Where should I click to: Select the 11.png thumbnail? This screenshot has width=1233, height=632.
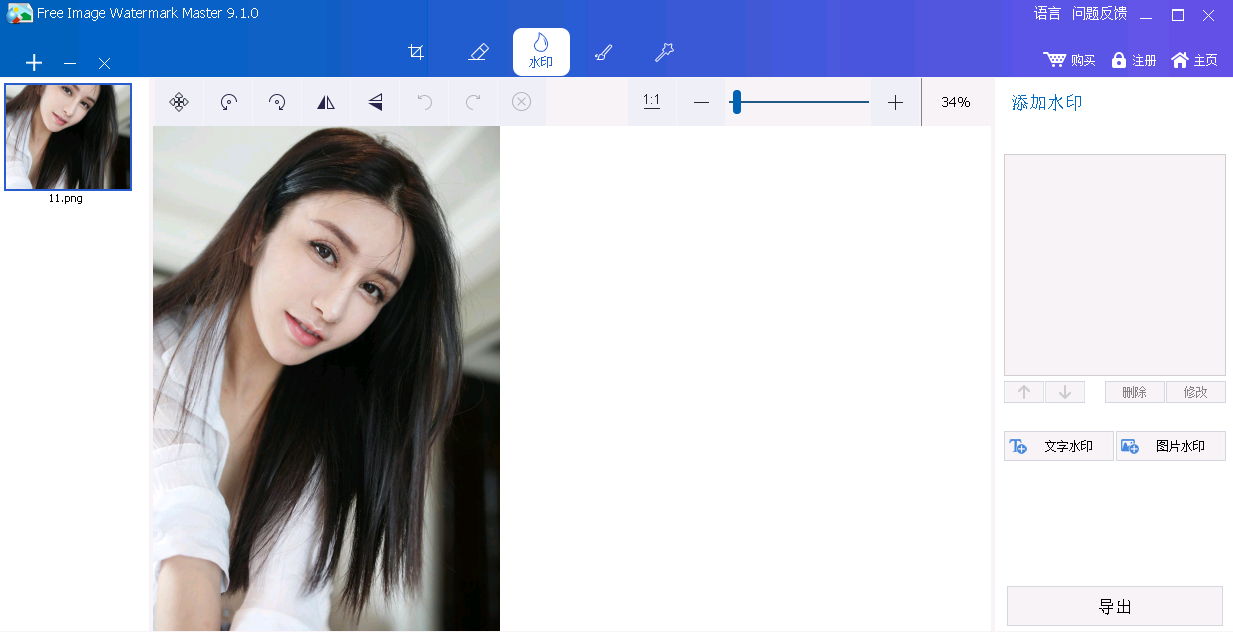tap(68, 137)
